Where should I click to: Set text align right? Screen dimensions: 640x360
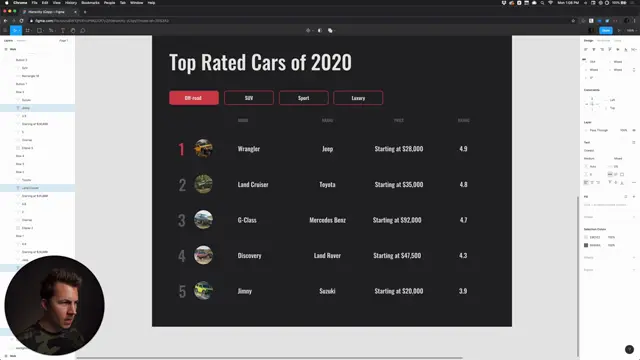click(x=598, y=182)
